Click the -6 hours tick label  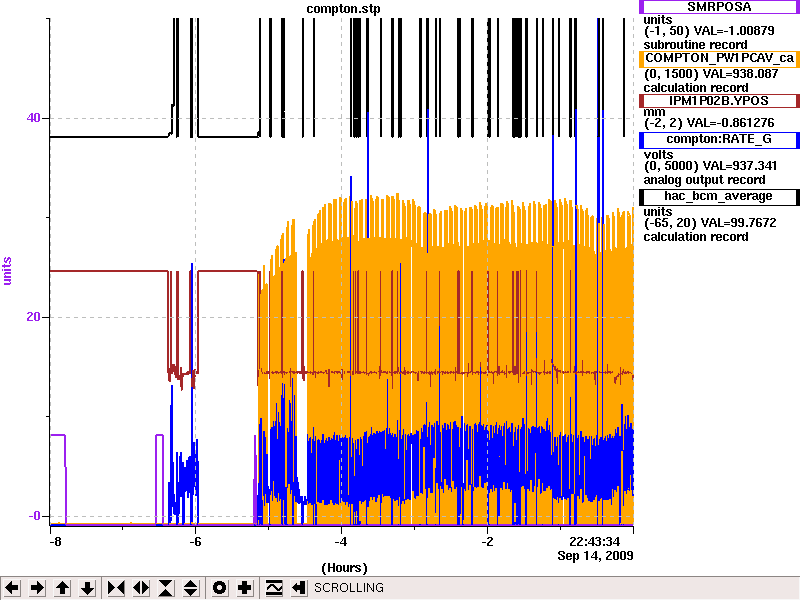pyautogui.click(x=195, y=542)
